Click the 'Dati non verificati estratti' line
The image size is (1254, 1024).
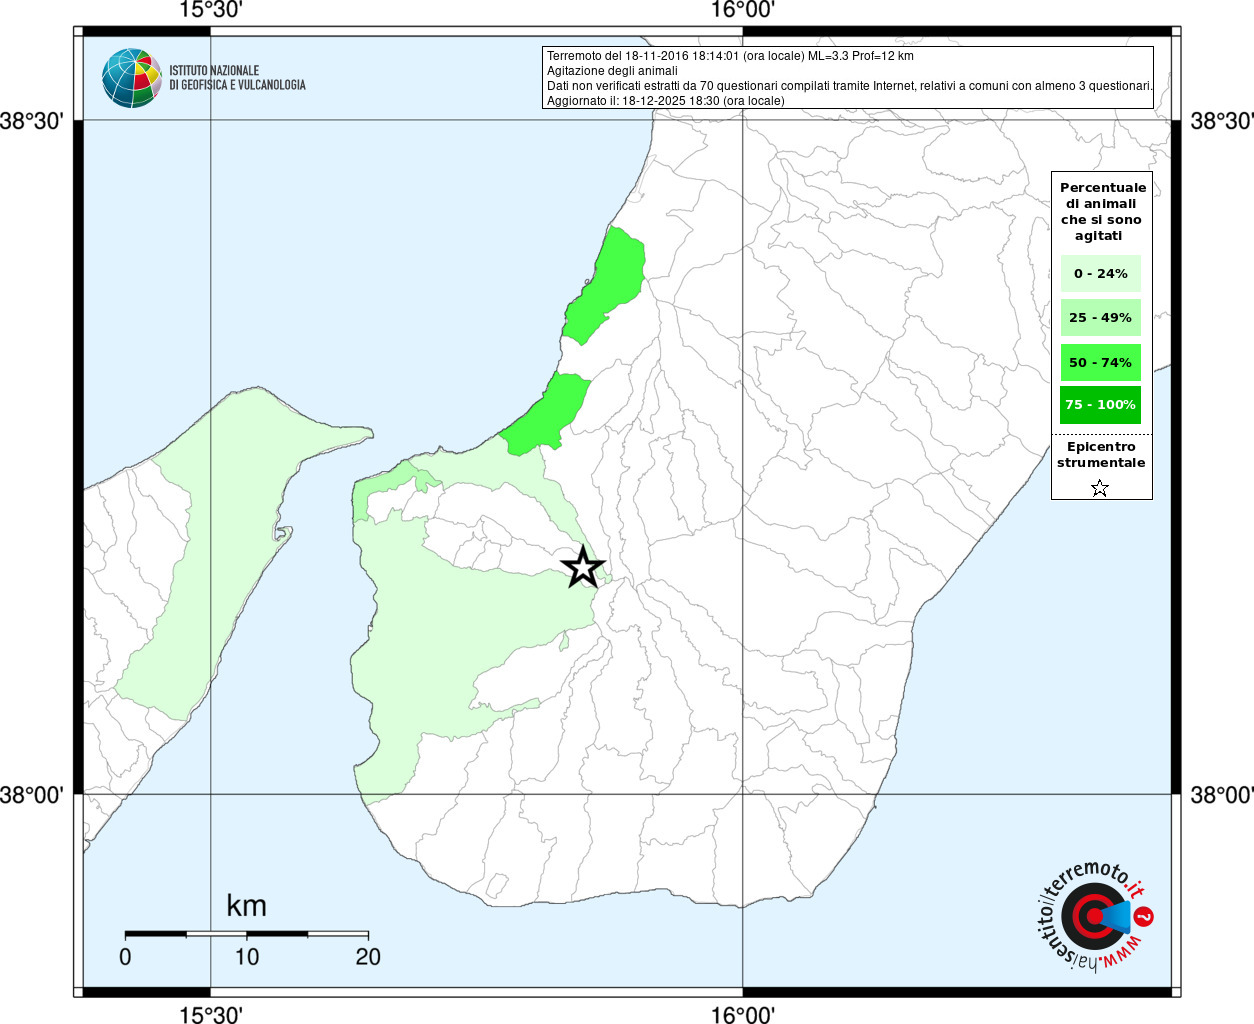pos(849,86)
